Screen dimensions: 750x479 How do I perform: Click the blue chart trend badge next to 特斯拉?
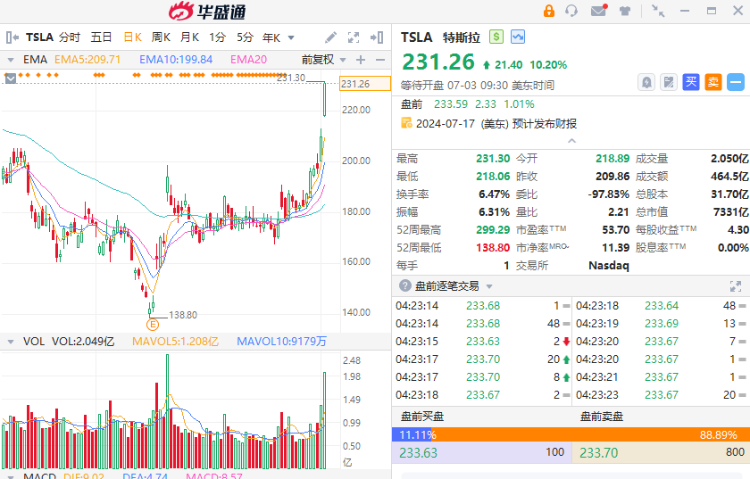(x=518, y=37)
